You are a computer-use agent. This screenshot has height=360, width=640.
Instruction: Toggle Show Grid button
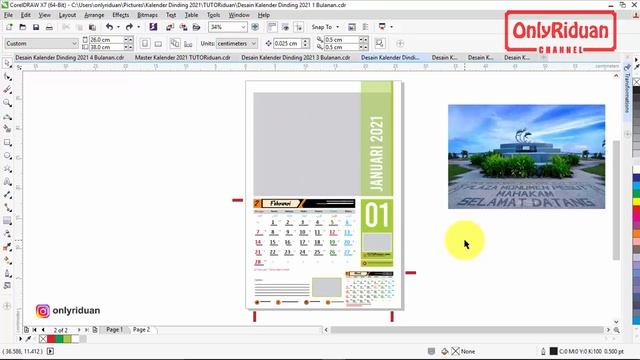285,27
